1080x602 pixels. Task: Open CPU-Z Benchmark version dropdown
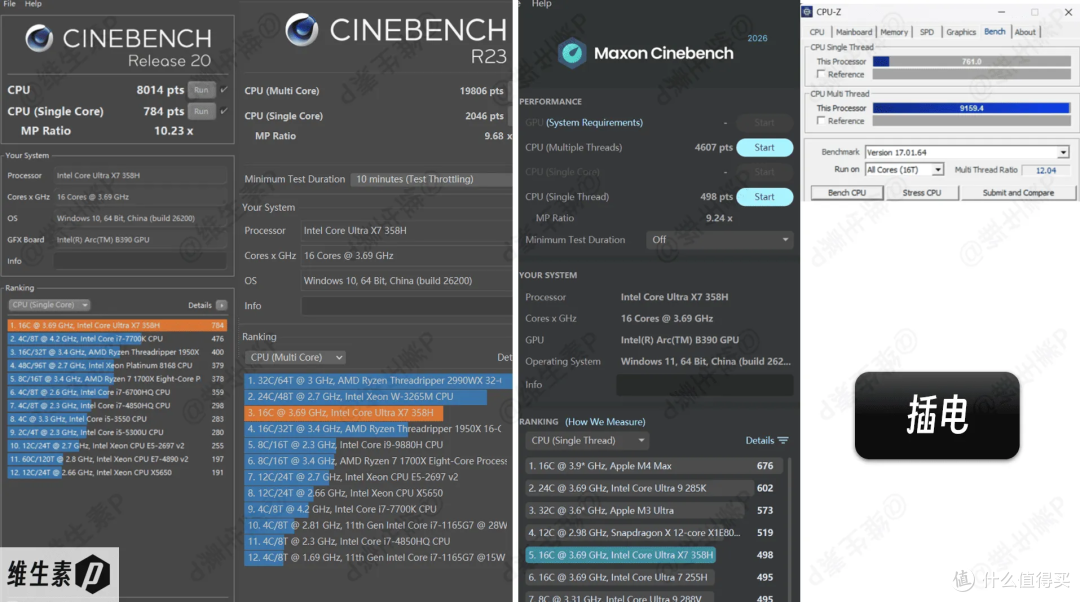point(967,152)
